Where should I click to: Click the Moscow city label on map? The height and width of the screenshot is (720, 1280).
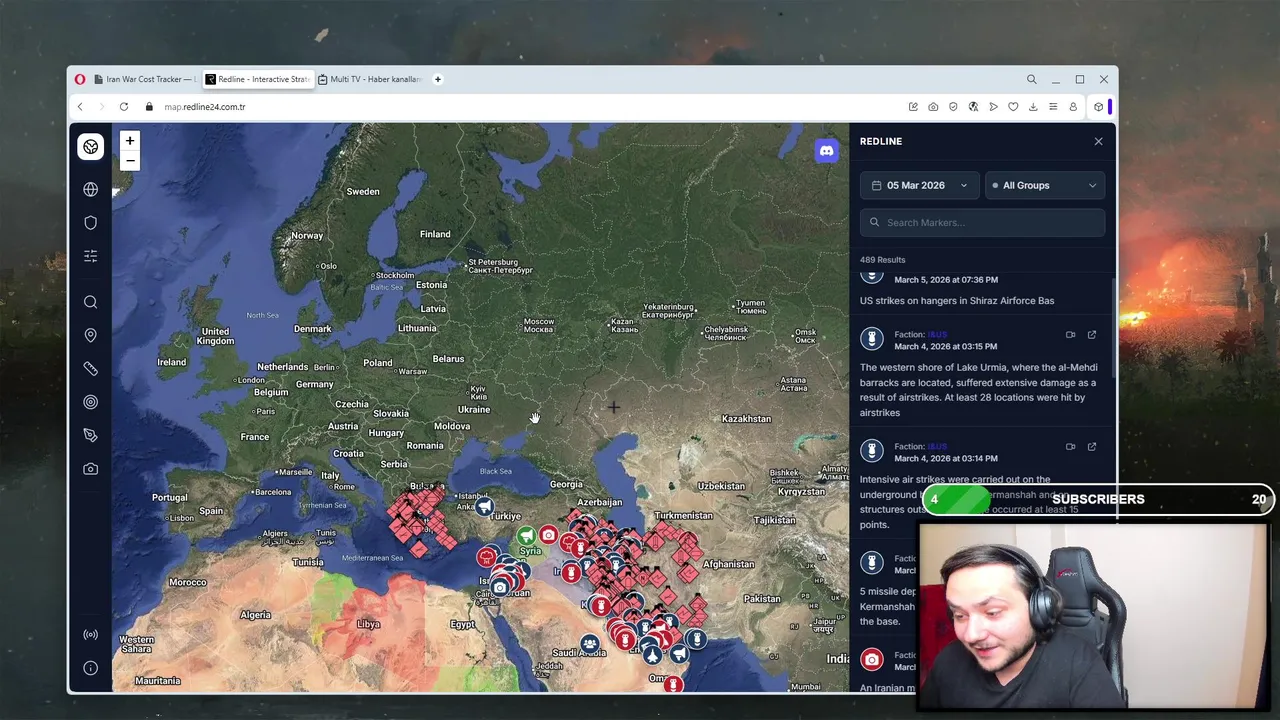pos(538,325)
